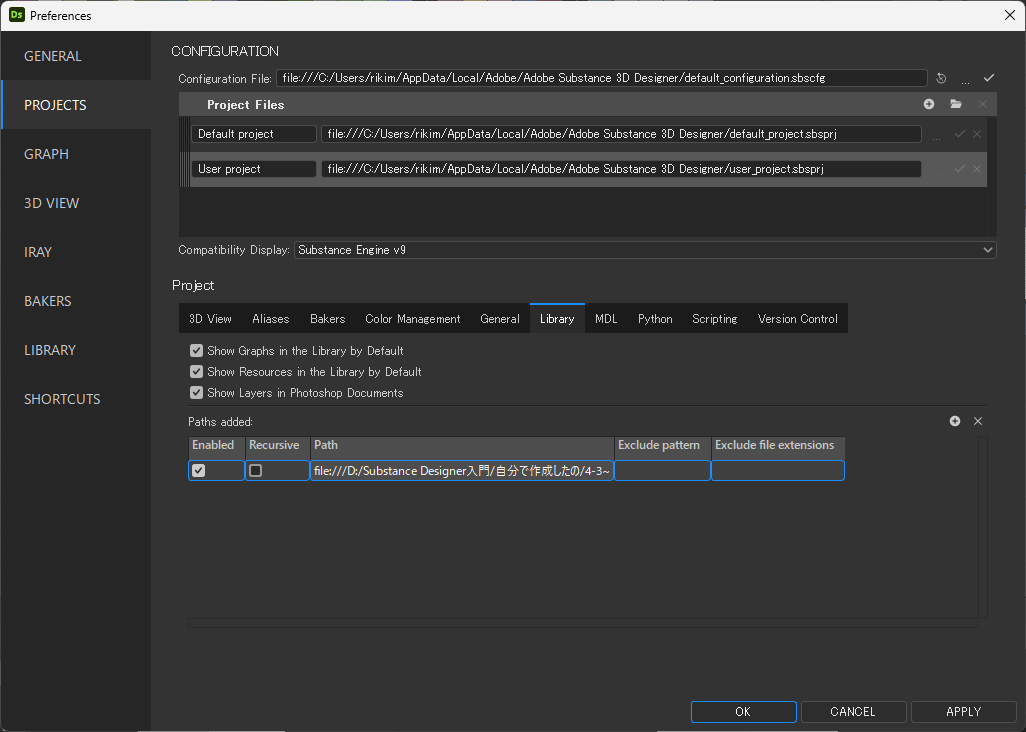1026x732 pixels.
Task: Select the Library project tab
Action: 557,319
